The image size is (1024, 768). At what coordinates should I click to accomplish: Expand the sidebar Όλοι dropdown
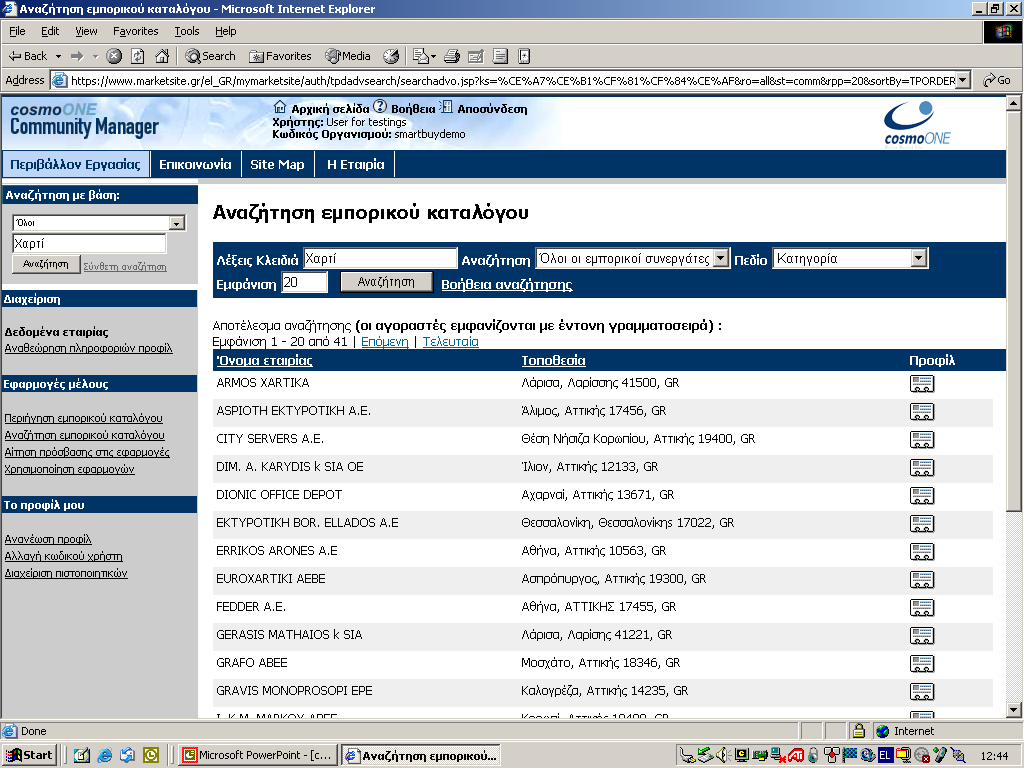click(176, 223)
